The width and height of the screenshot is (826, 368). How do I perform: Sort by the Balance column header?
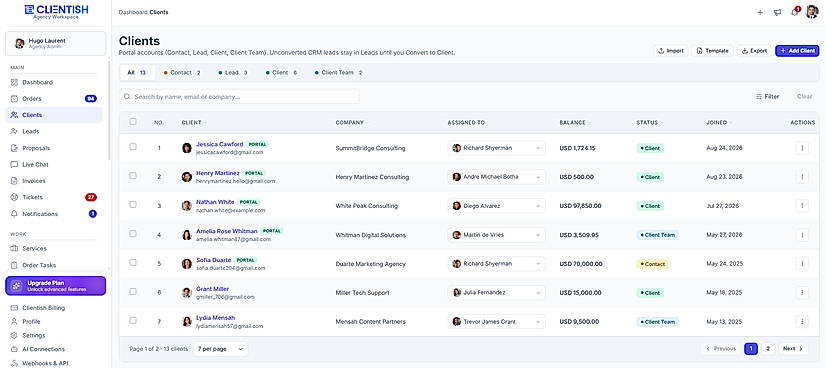tap(574, 123)
